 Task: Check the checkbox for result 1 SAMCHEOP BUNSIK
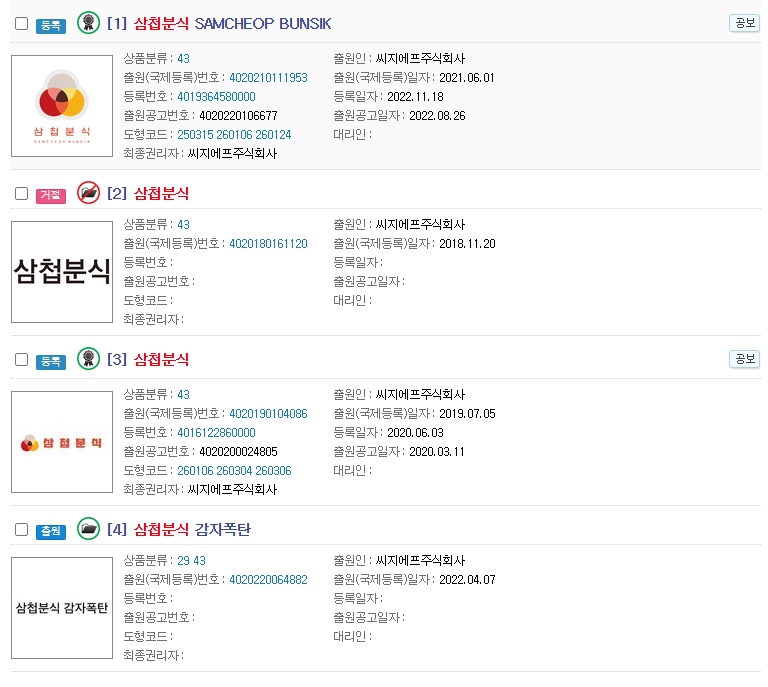(x=22, y=23)
